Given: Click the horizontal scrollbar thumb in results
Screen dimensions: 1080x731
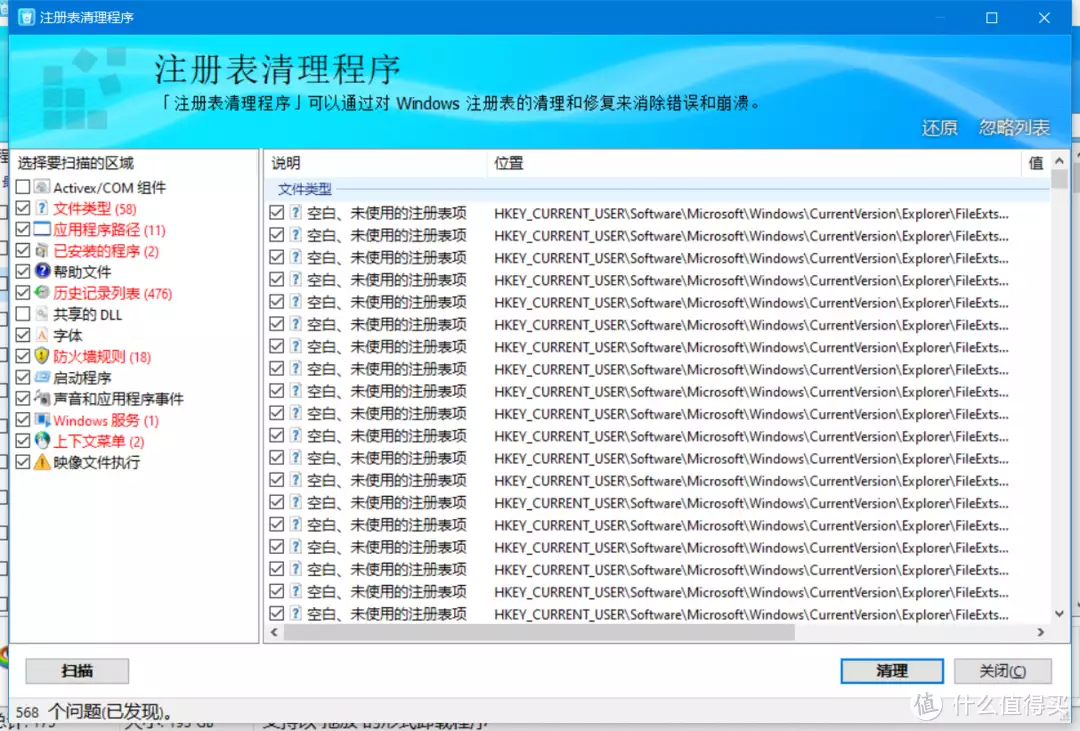Looking at the screenshot, I should click(539, 632).
